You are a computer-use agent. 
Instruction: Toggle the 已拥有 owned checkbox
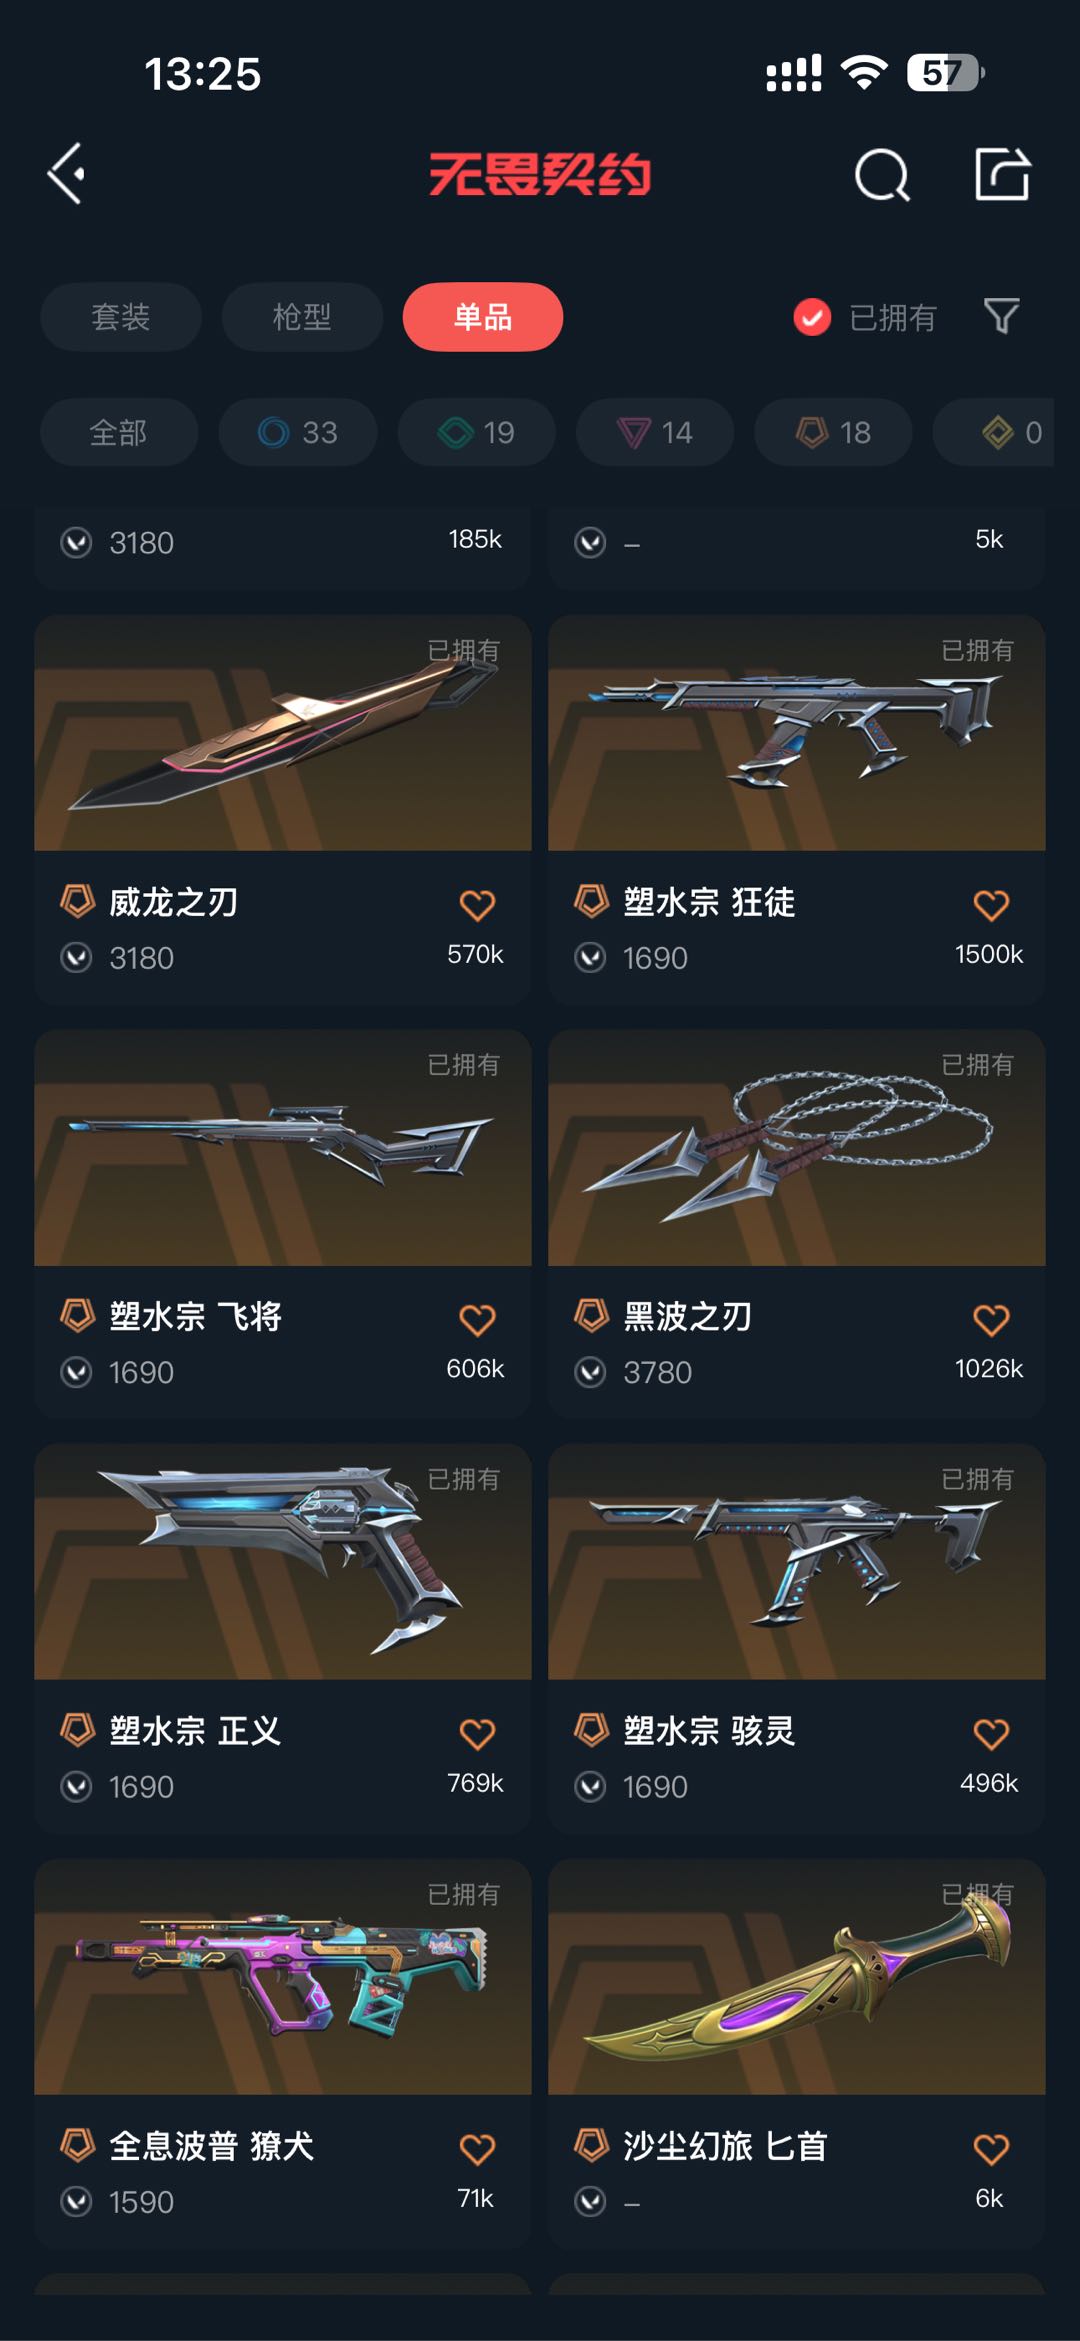point(812,317)
